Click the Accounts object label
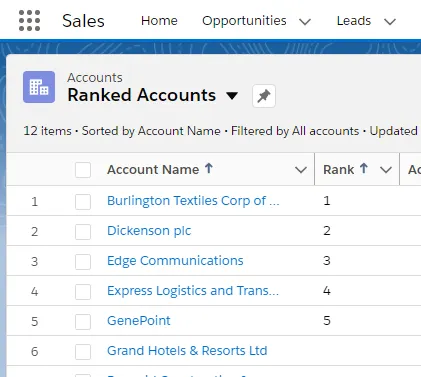The image size is (421, 377). click(x=95, y=78)
